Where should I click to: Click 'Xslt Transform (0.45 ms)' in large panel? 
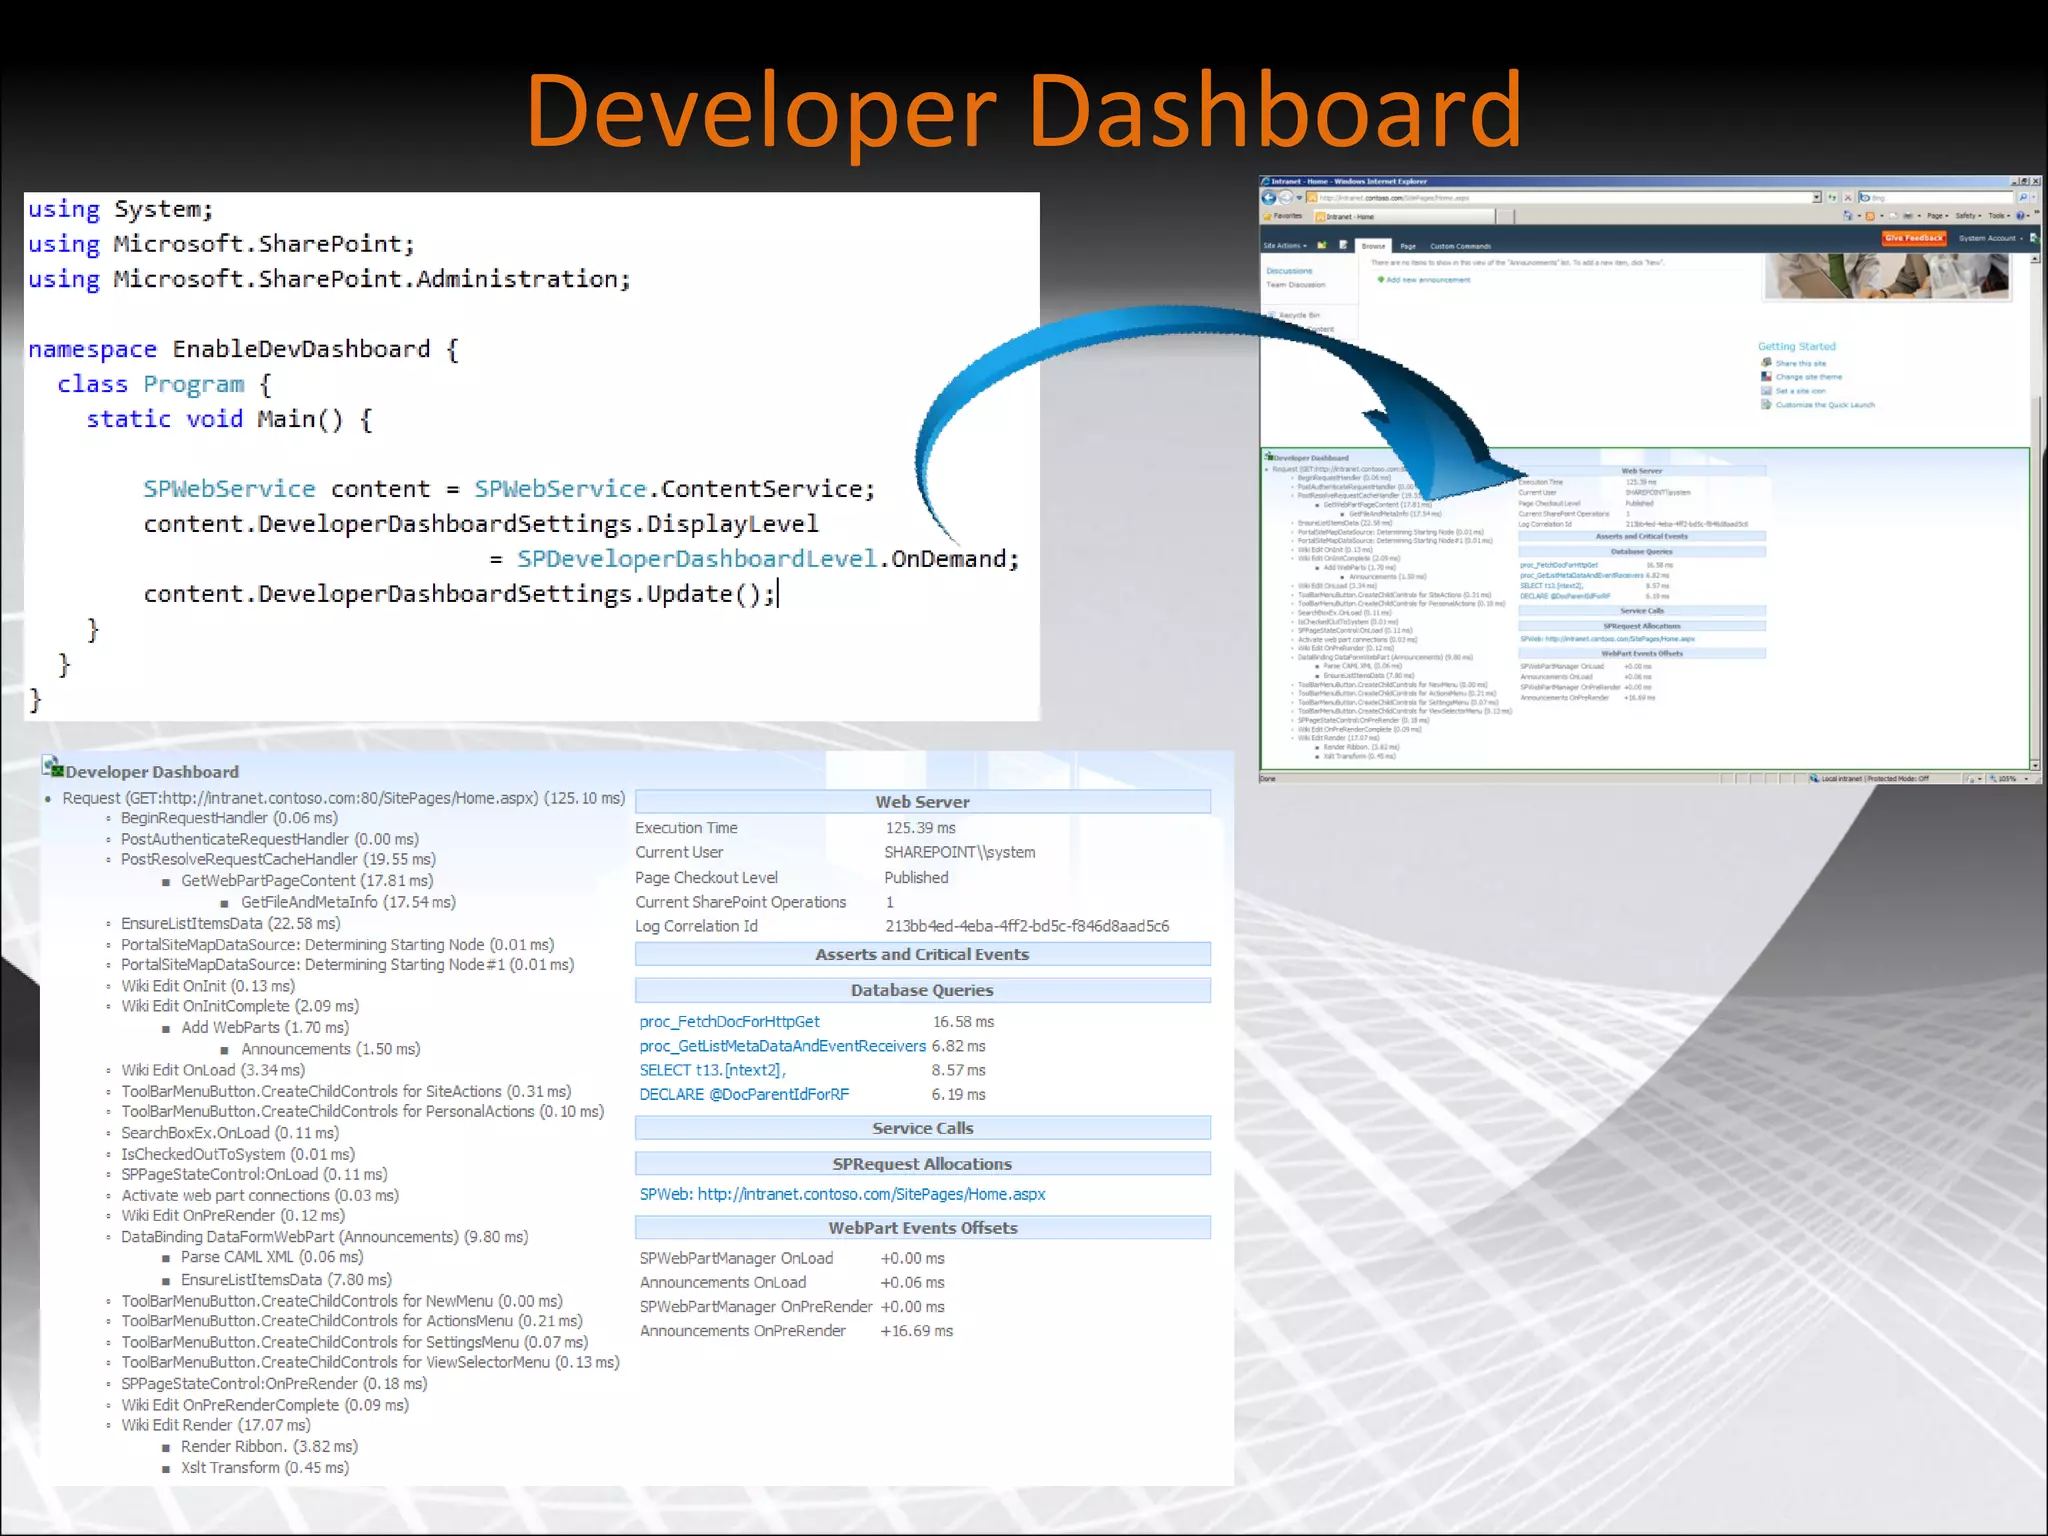265,1467
